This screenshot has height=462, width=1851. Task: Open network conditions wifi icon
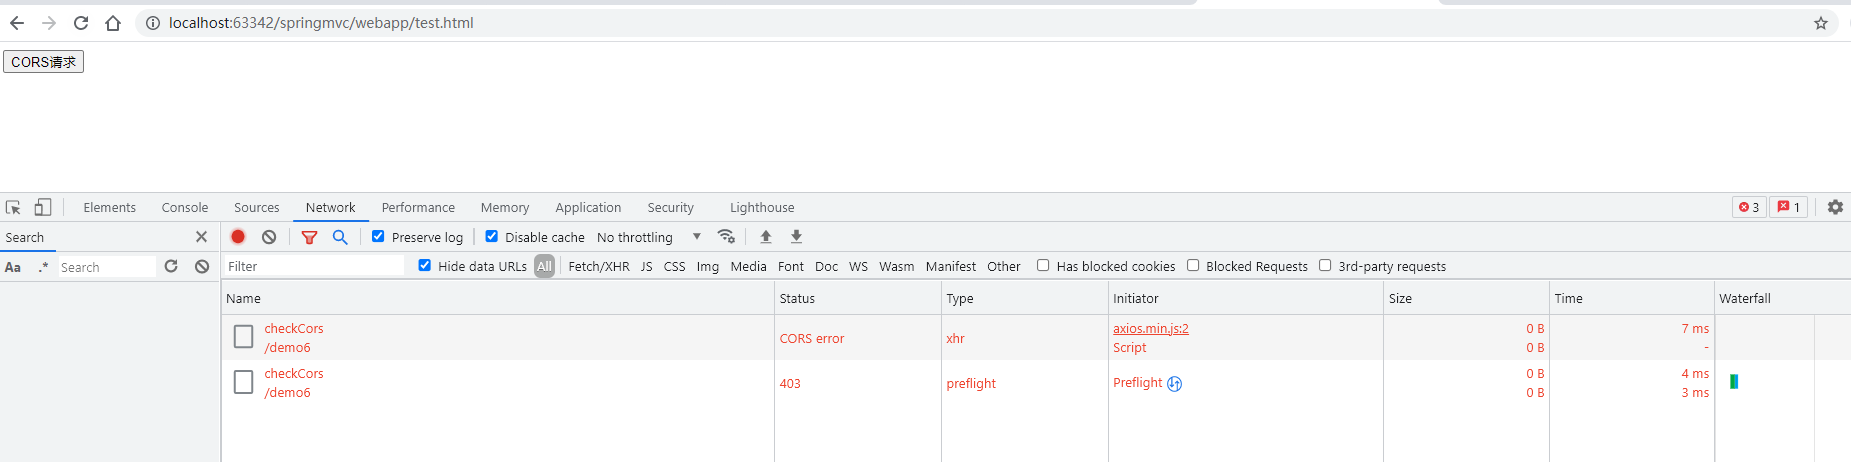tap(727, 237)
